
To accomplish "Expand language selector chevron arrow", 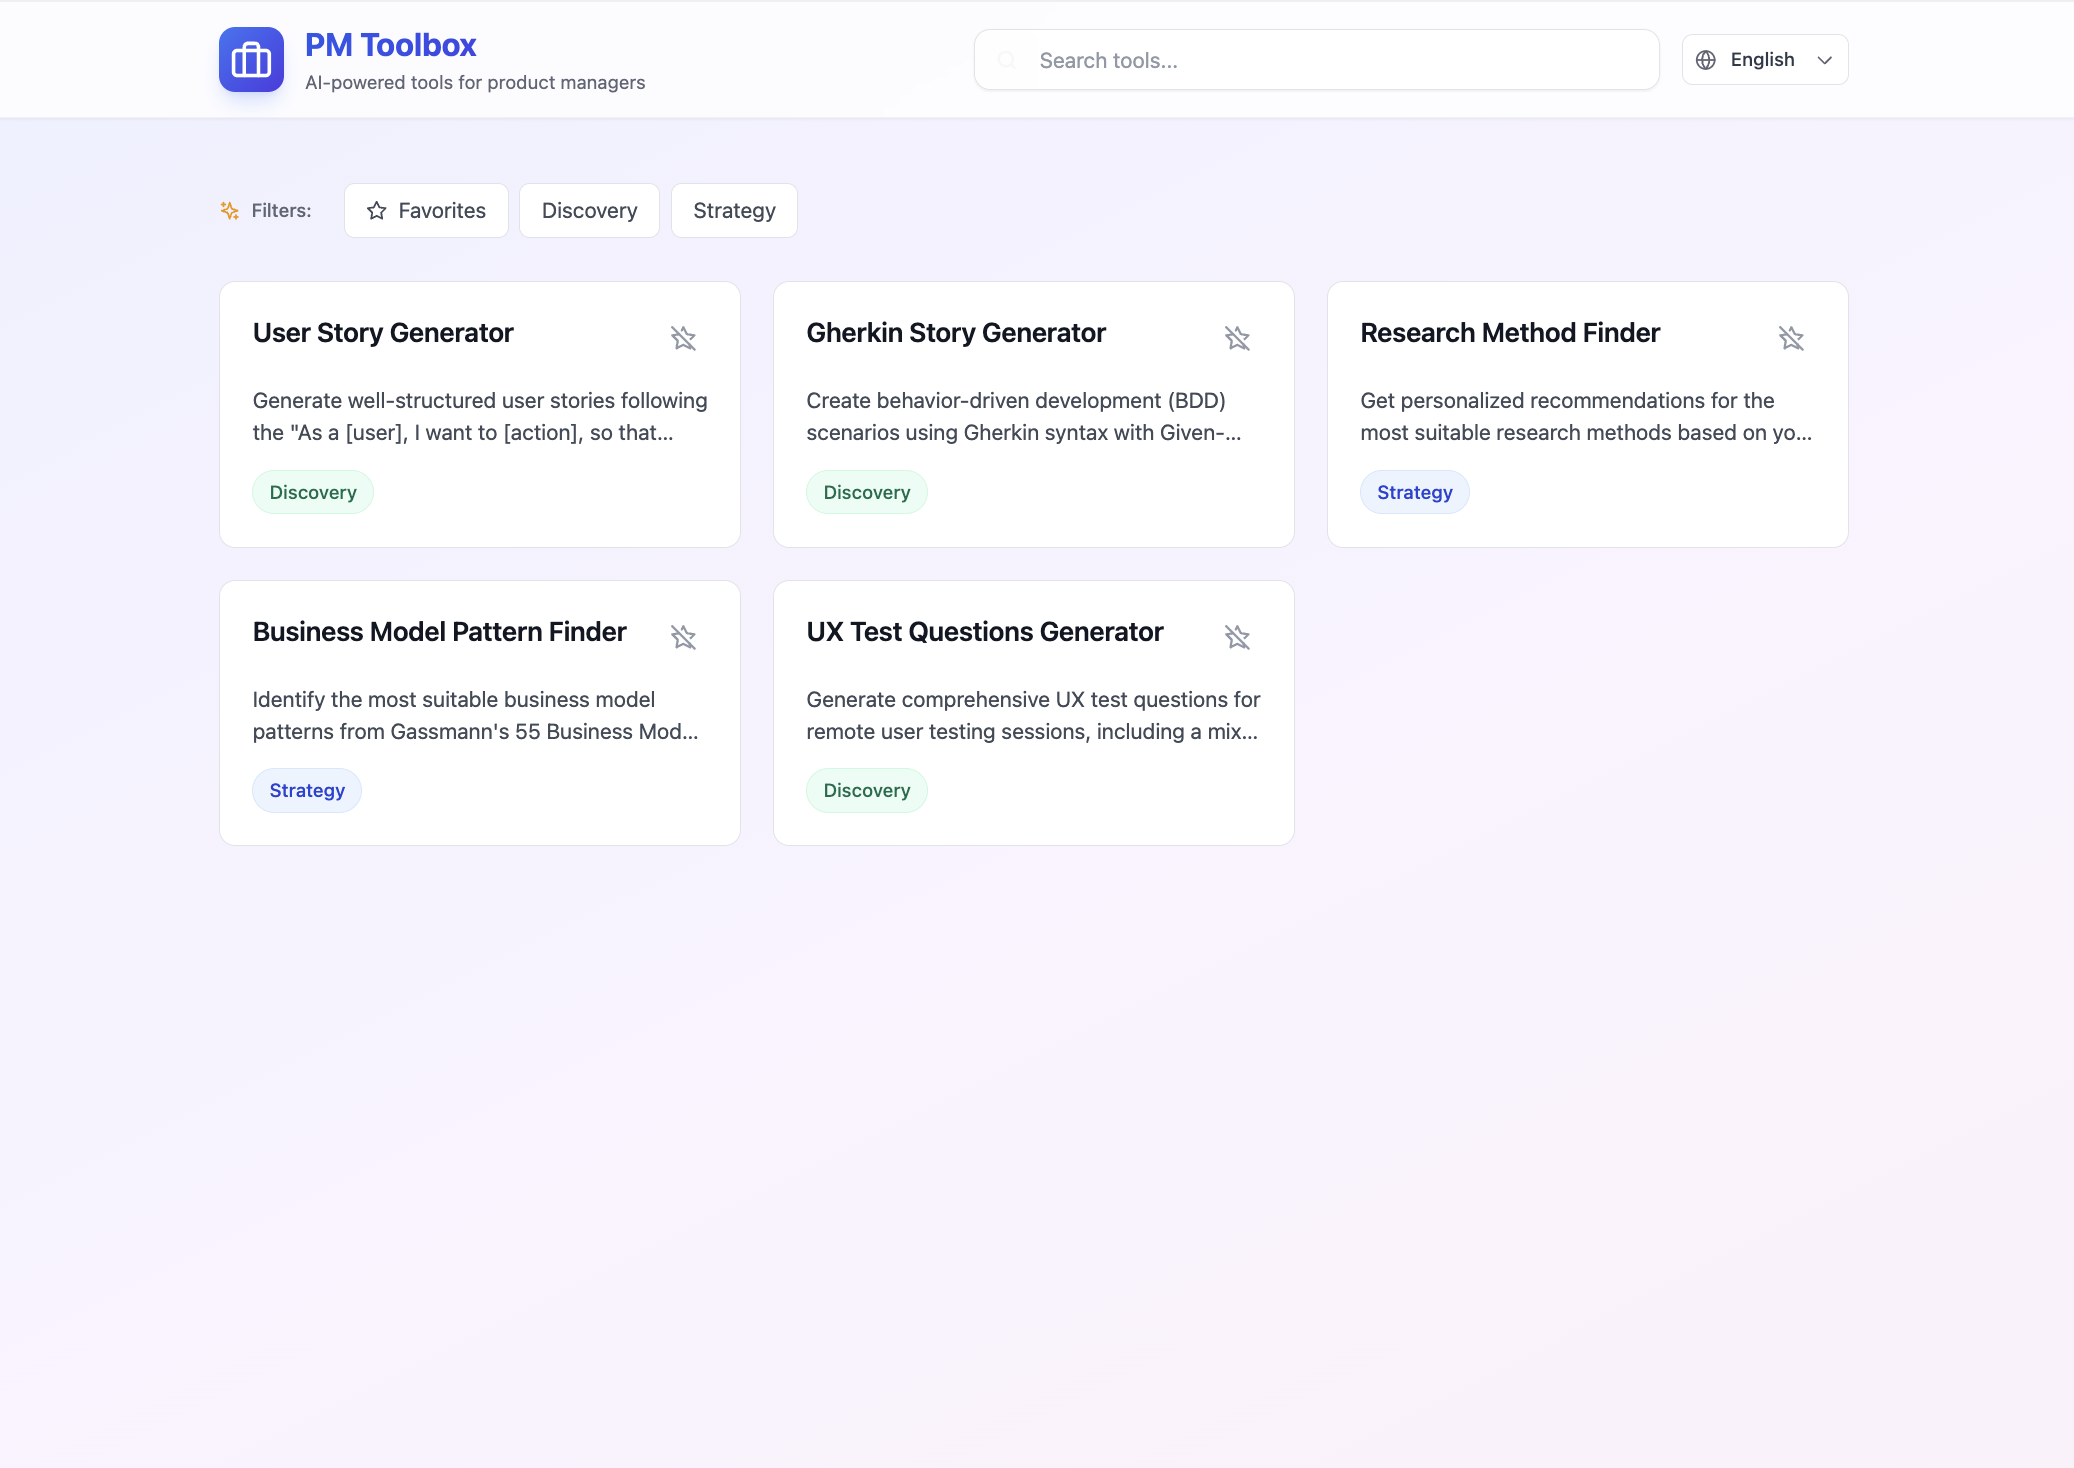I will click(1825, 60).
